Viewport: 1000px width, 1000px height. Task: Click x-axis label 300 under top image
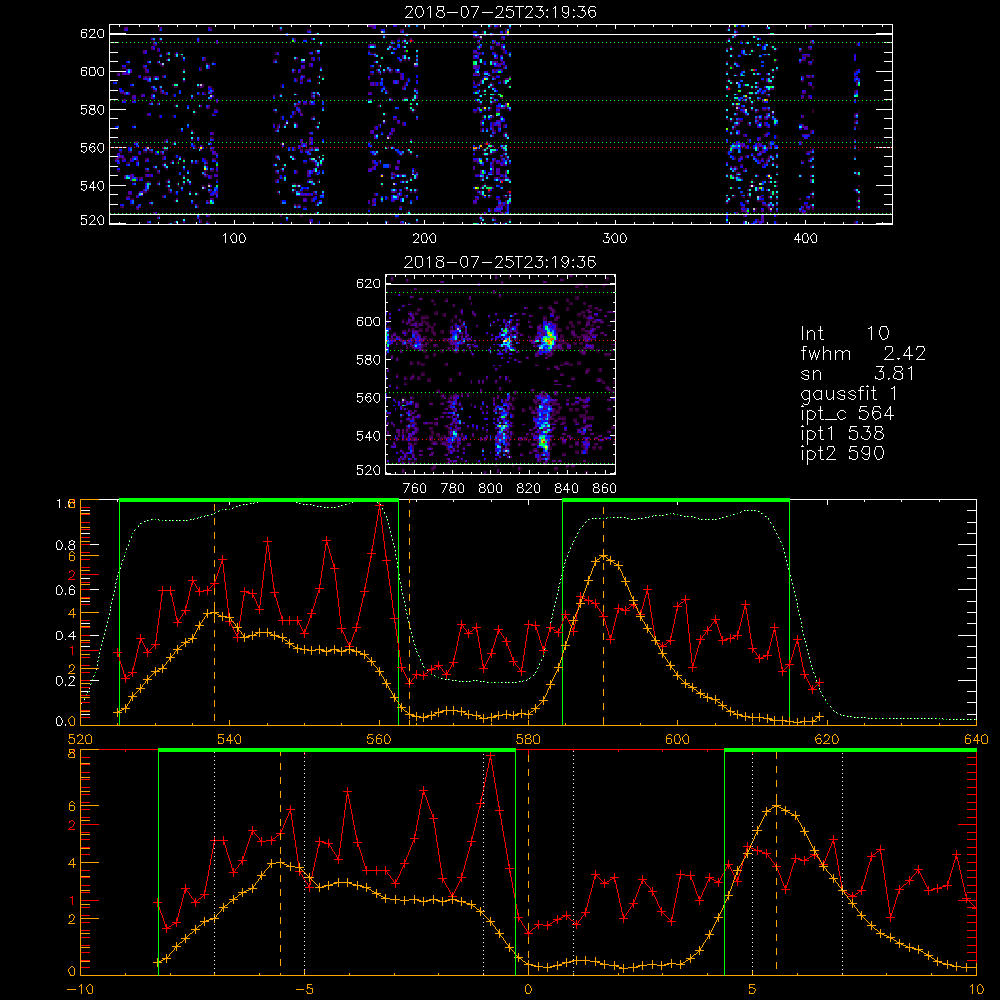615,239
